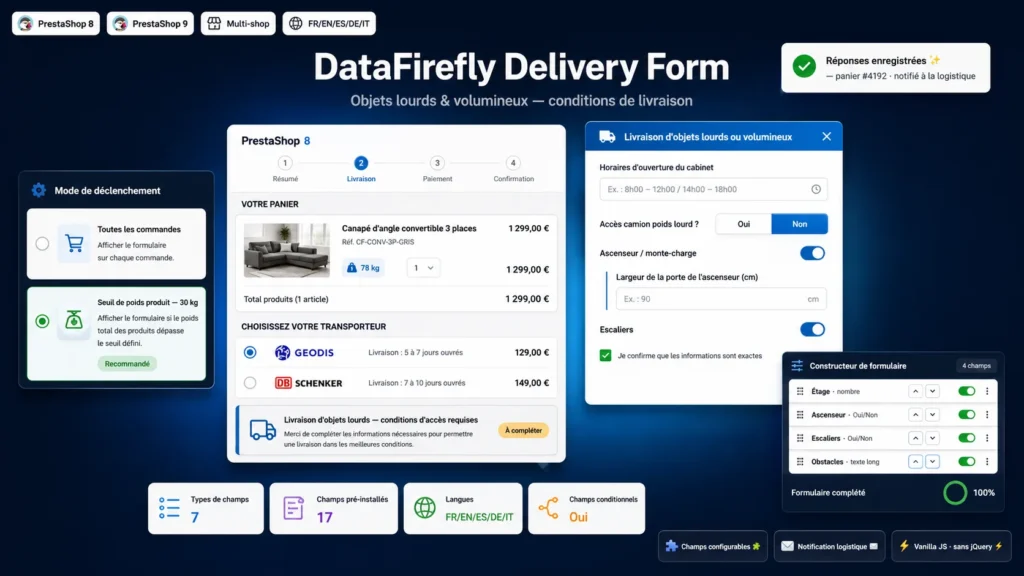The image size is (1024, 576).
Task: Uncheck the Je confirme information exactes checkbox
Action: point(605,355)
